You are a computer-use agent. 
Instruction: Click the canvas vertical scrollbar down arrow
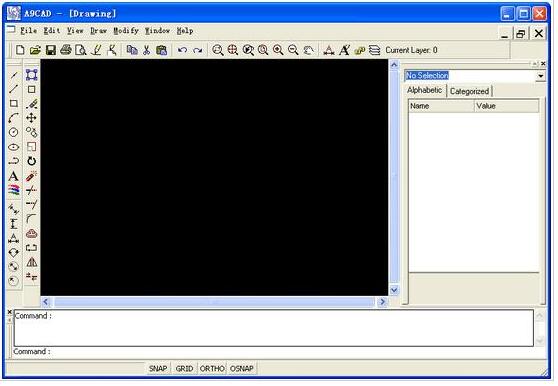[394, 290]
